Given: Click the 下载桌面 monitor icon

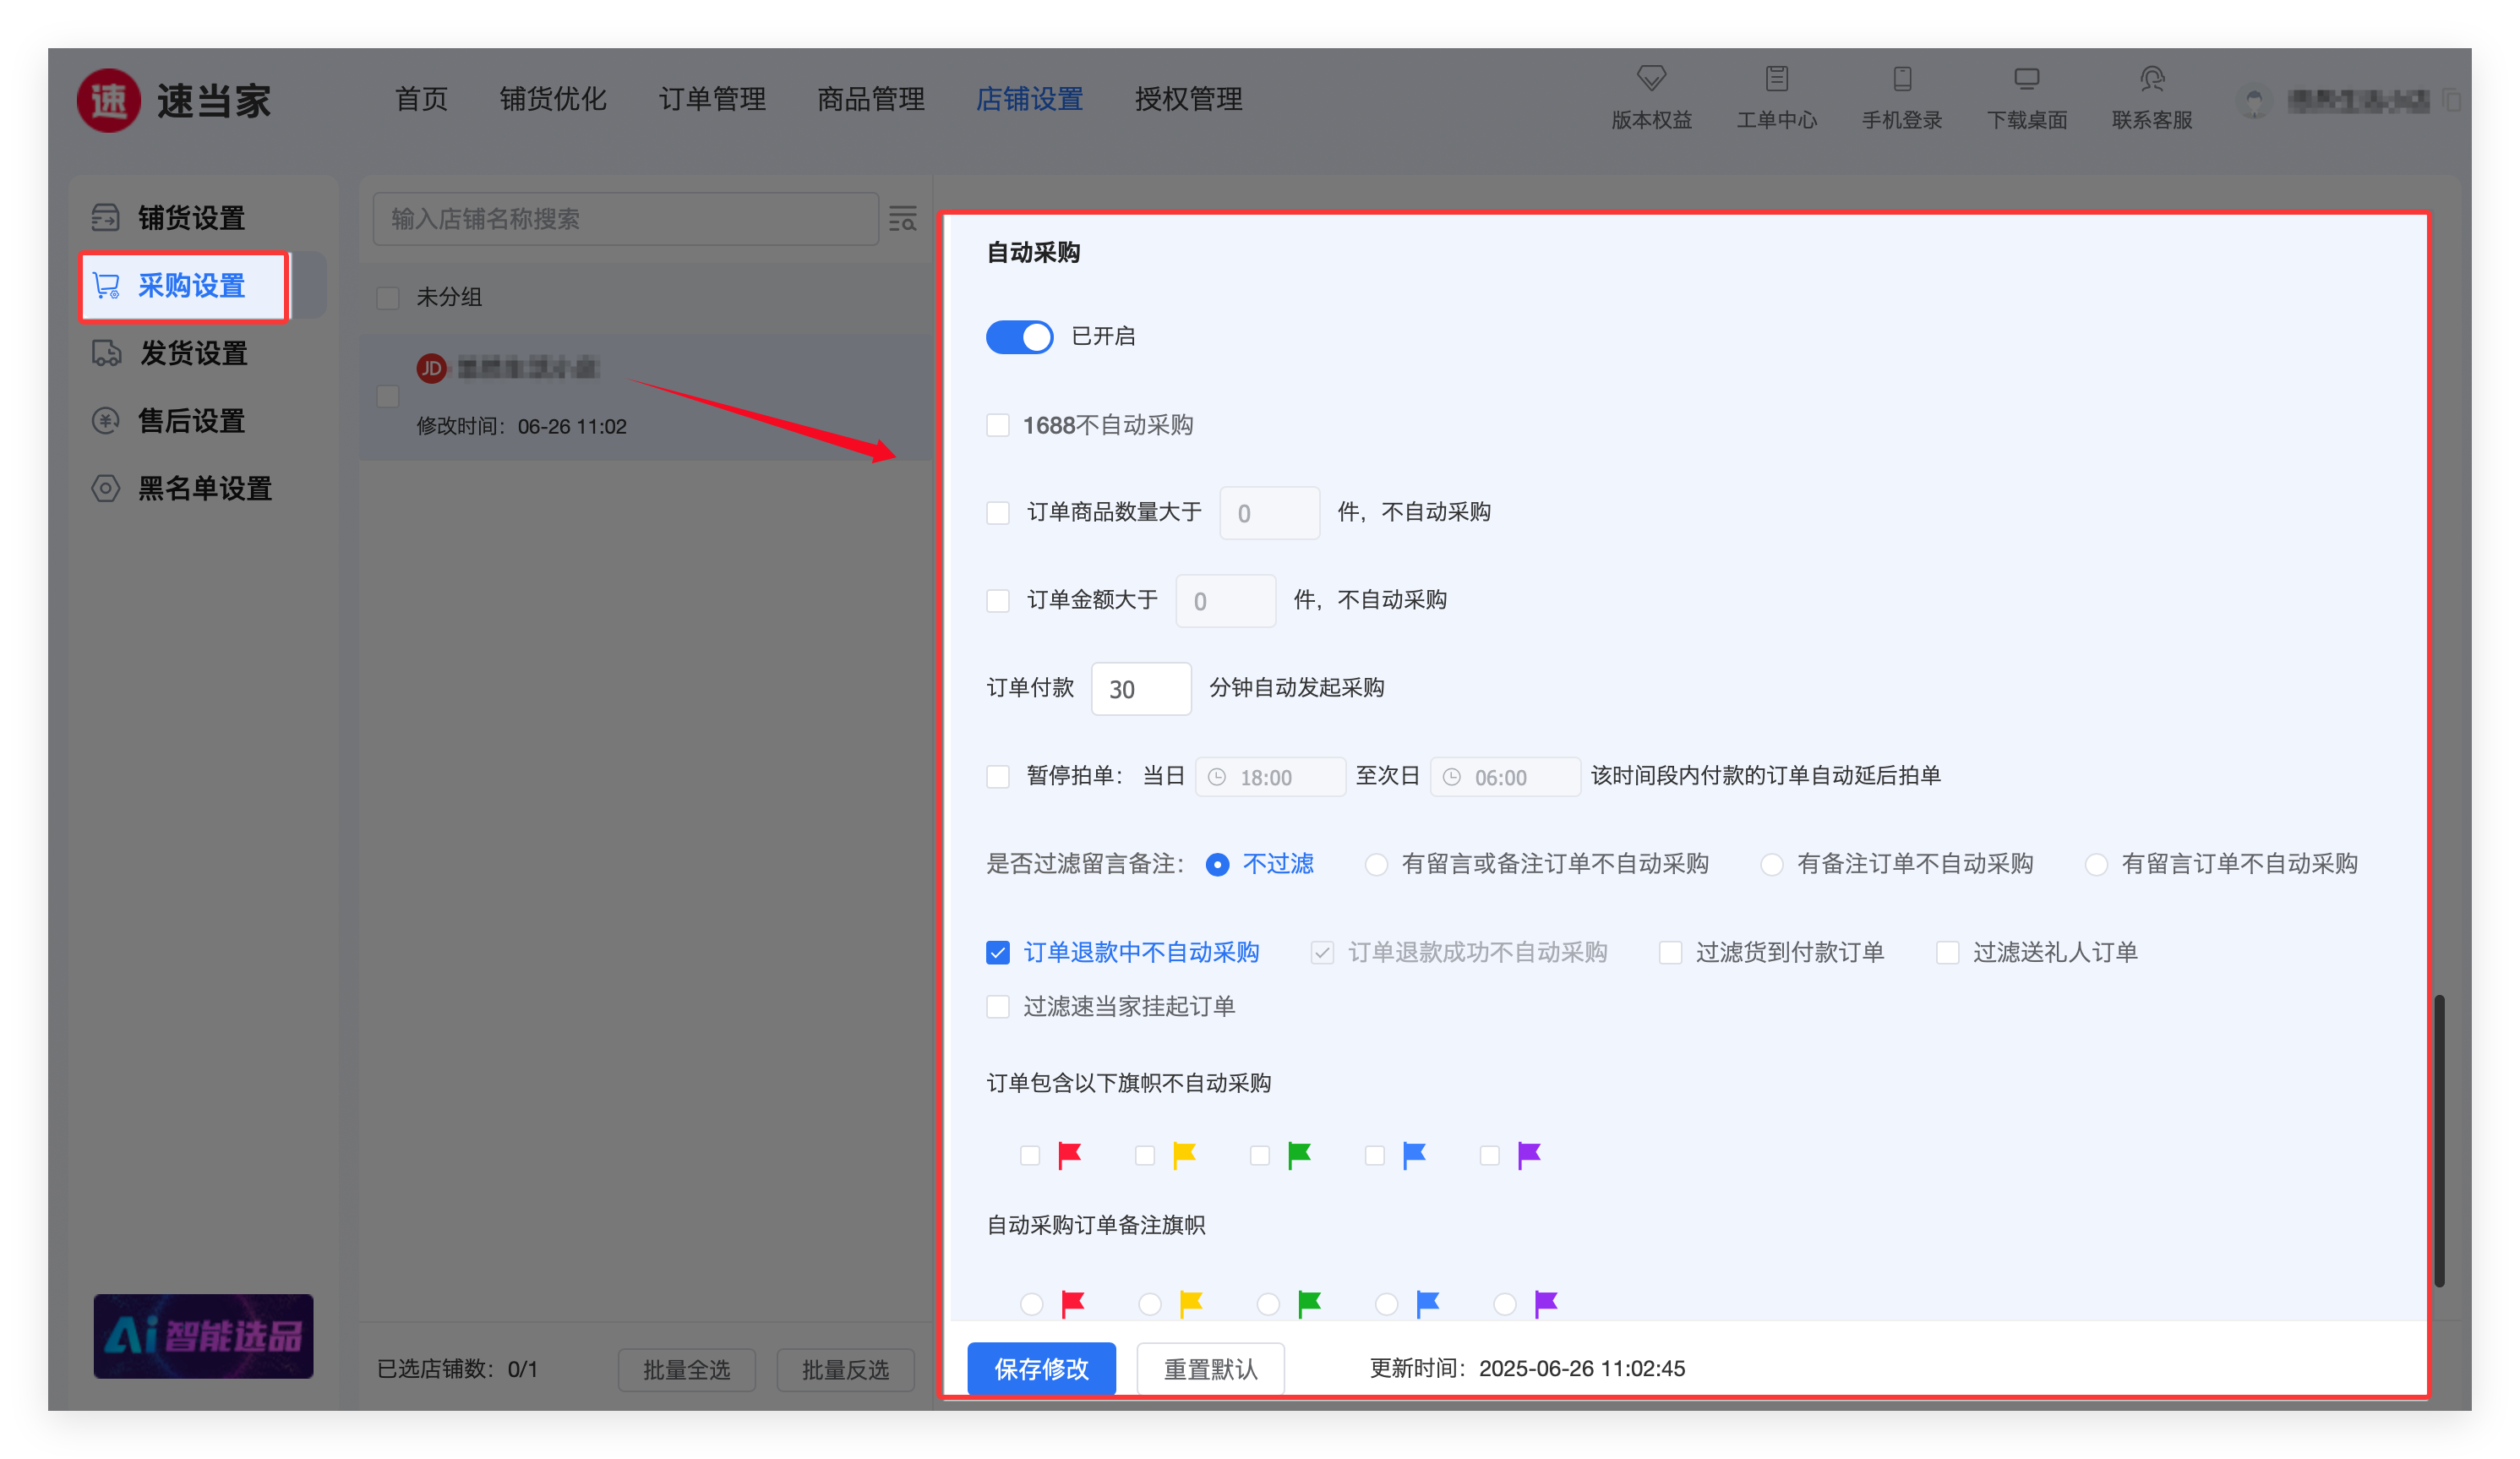Looking at the screenshot, I should click(x=2026, y=79).
